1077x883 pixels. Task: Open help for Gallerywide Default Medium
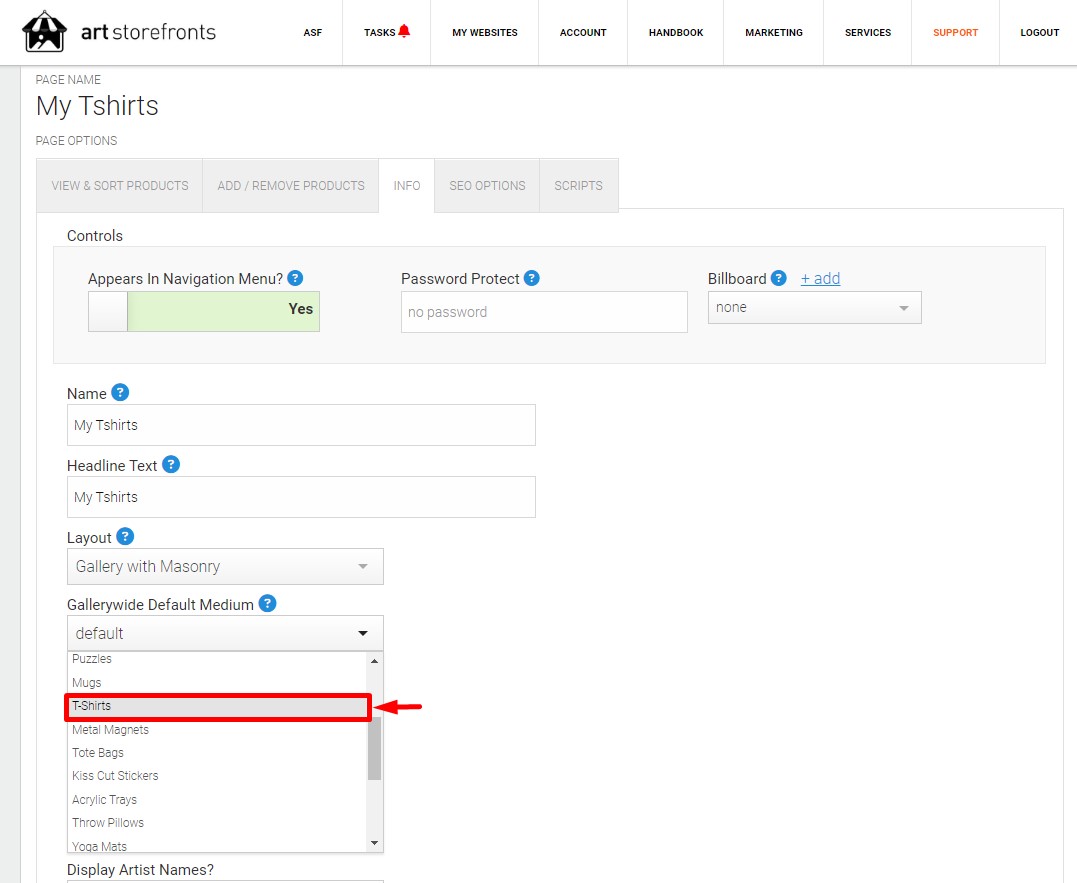(x=267, y=604)
